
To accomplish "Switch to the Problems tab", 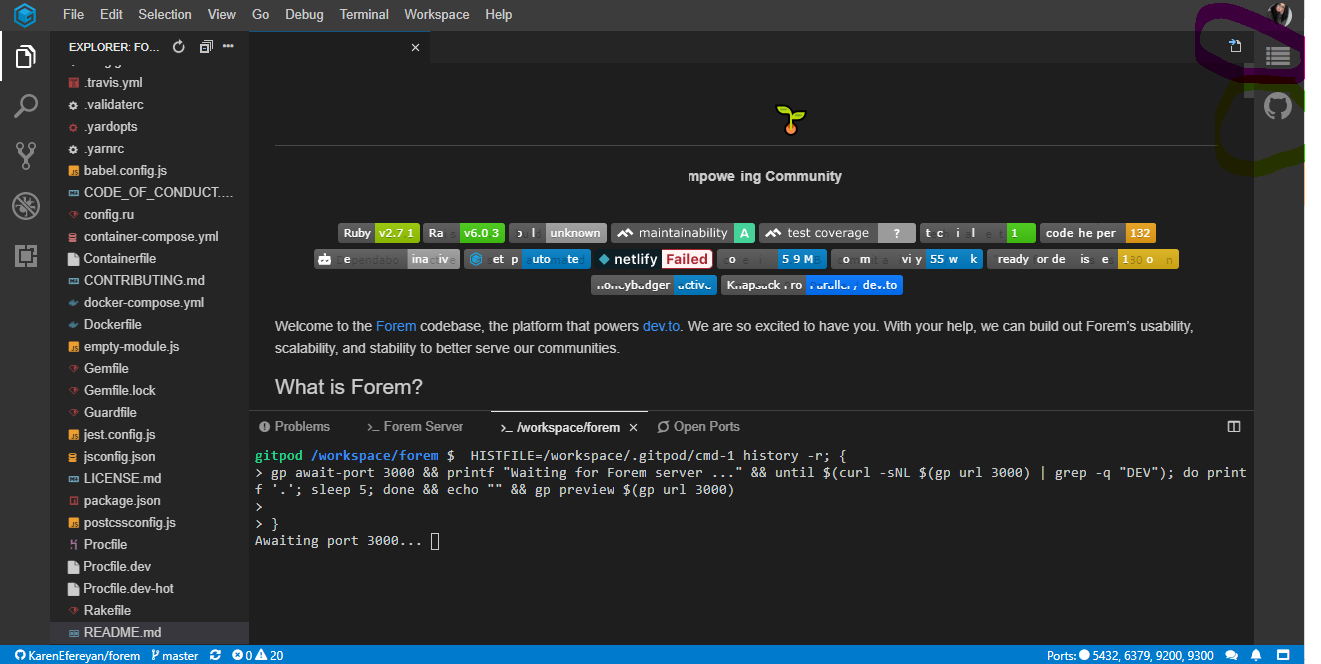I will tap(294, 427).
